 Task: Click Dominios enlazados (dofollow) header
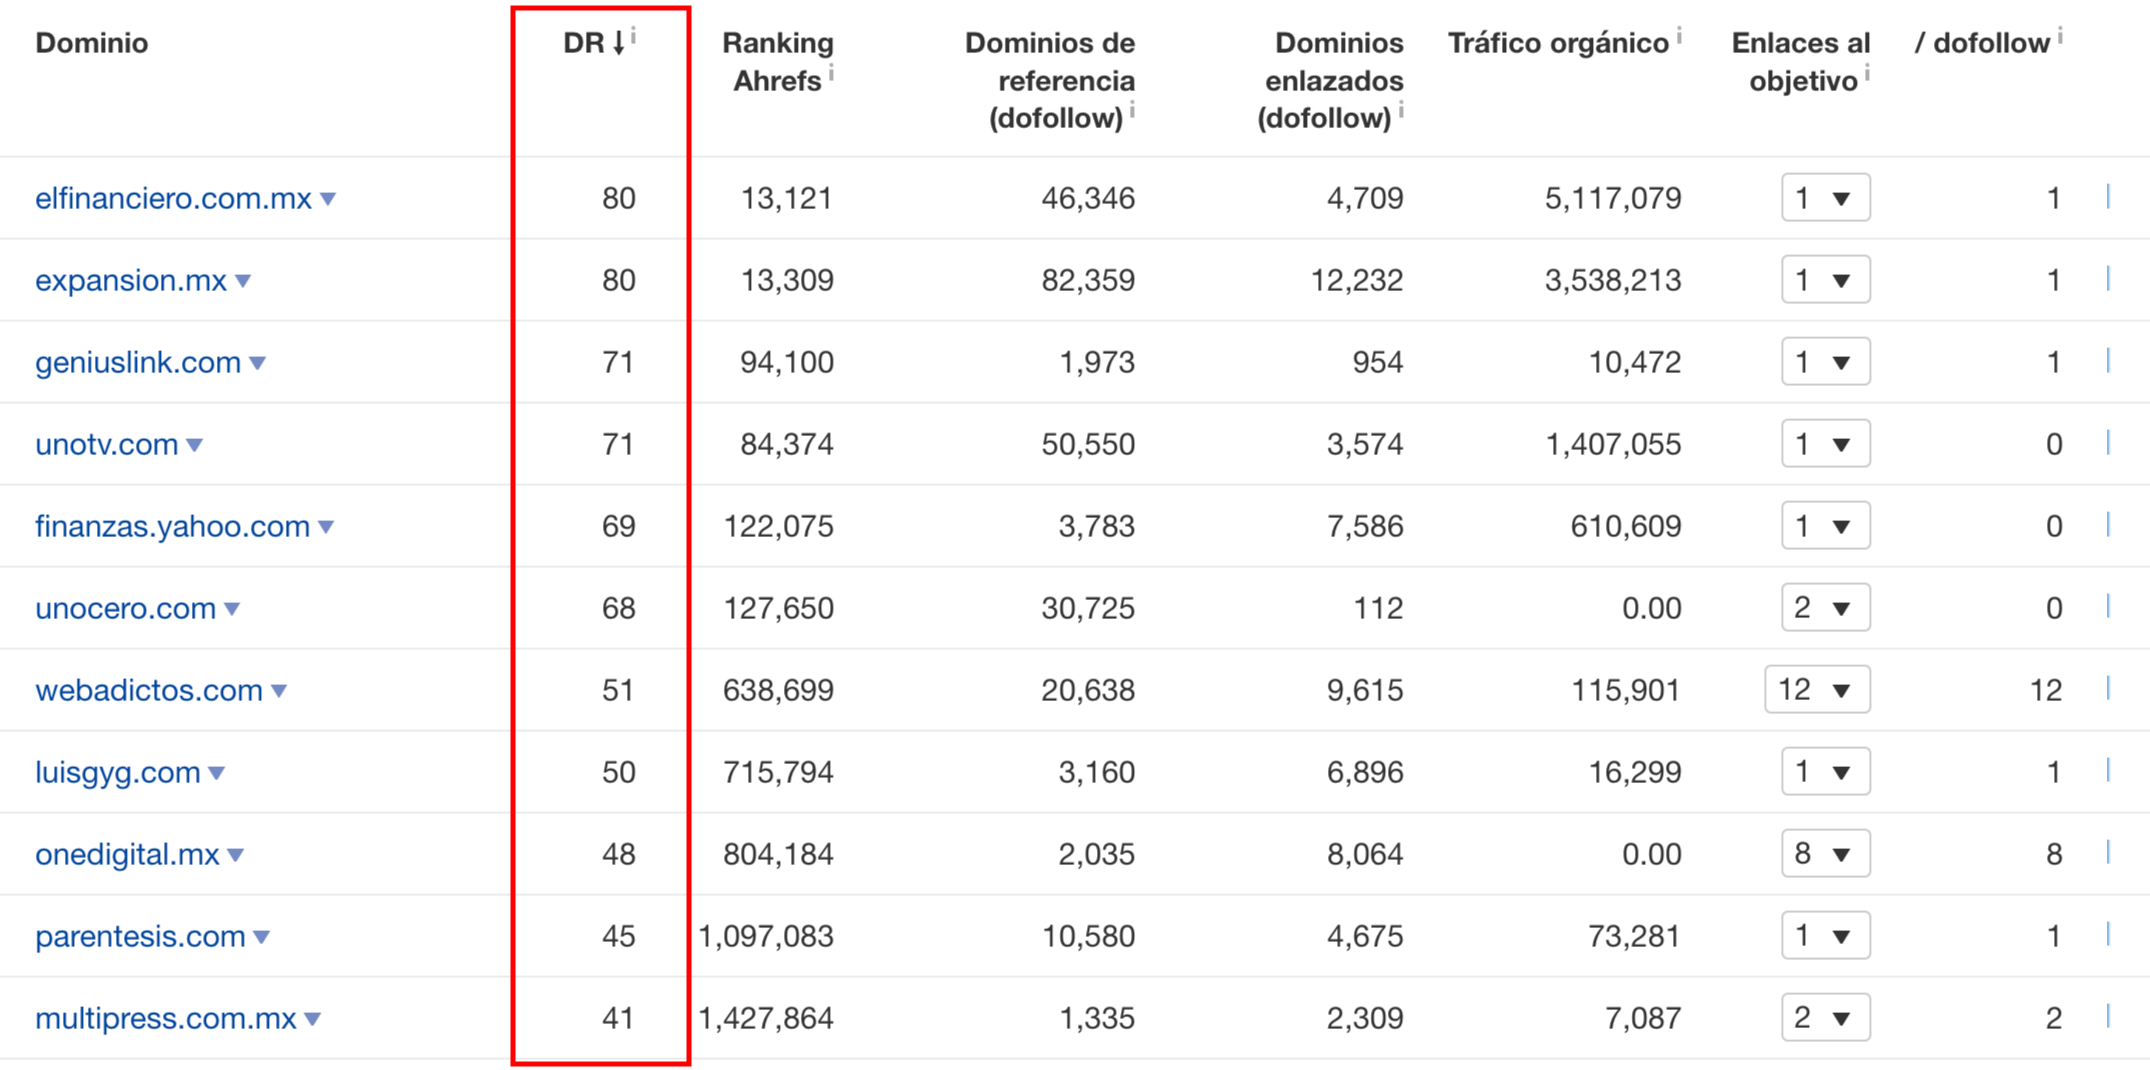(x=1330, y=80)
